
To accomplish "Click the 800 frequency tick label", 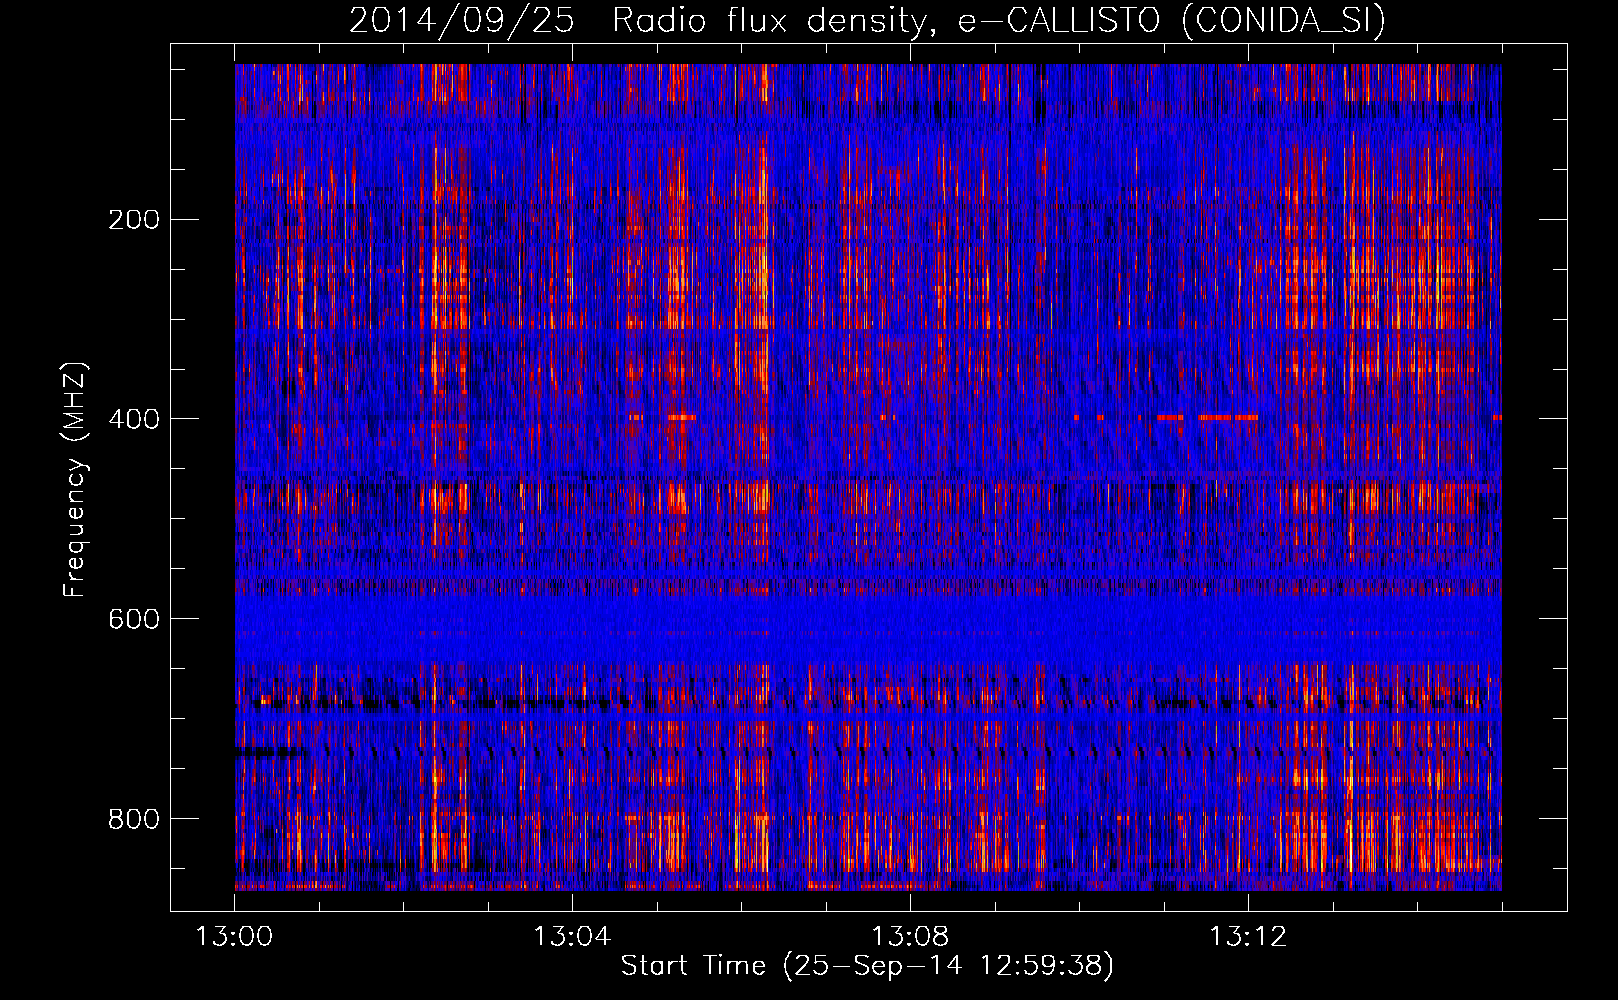I will click(134, 819).
